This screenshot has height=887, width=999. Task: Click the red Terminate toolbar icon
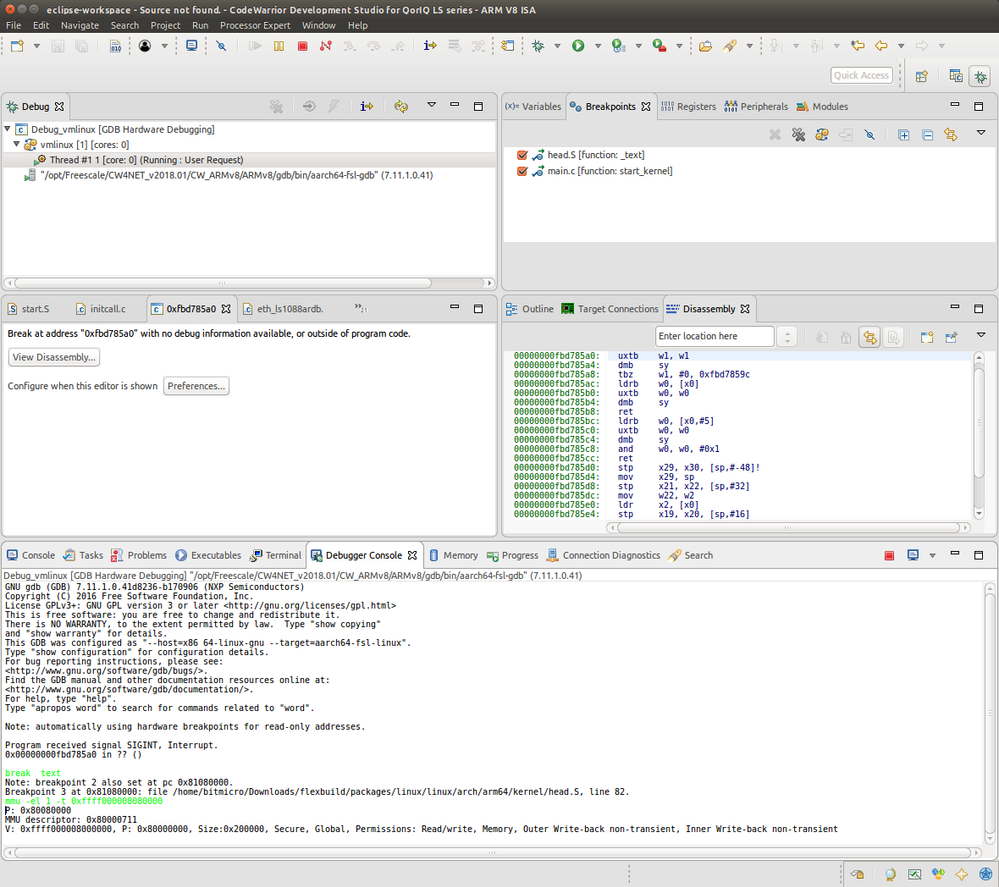[303, 46]
